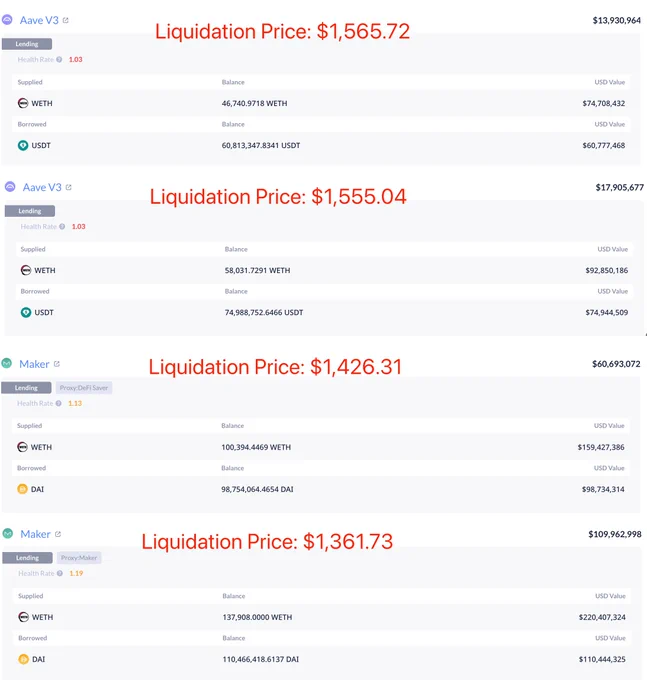Click Health Rate help icon showing 1.19
Viewport: 647px width, 680px height.
(60, 573)
